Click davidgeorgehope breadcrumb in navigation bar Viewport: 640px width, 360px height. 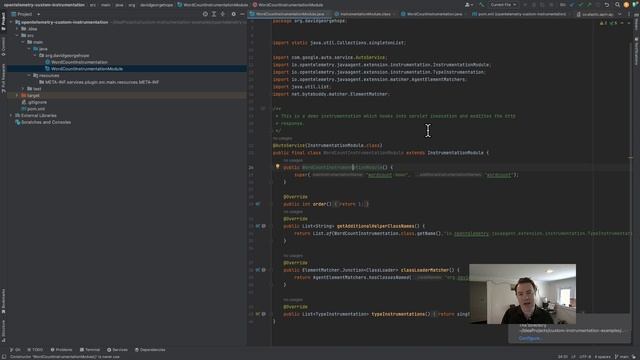tap(156, 5)
